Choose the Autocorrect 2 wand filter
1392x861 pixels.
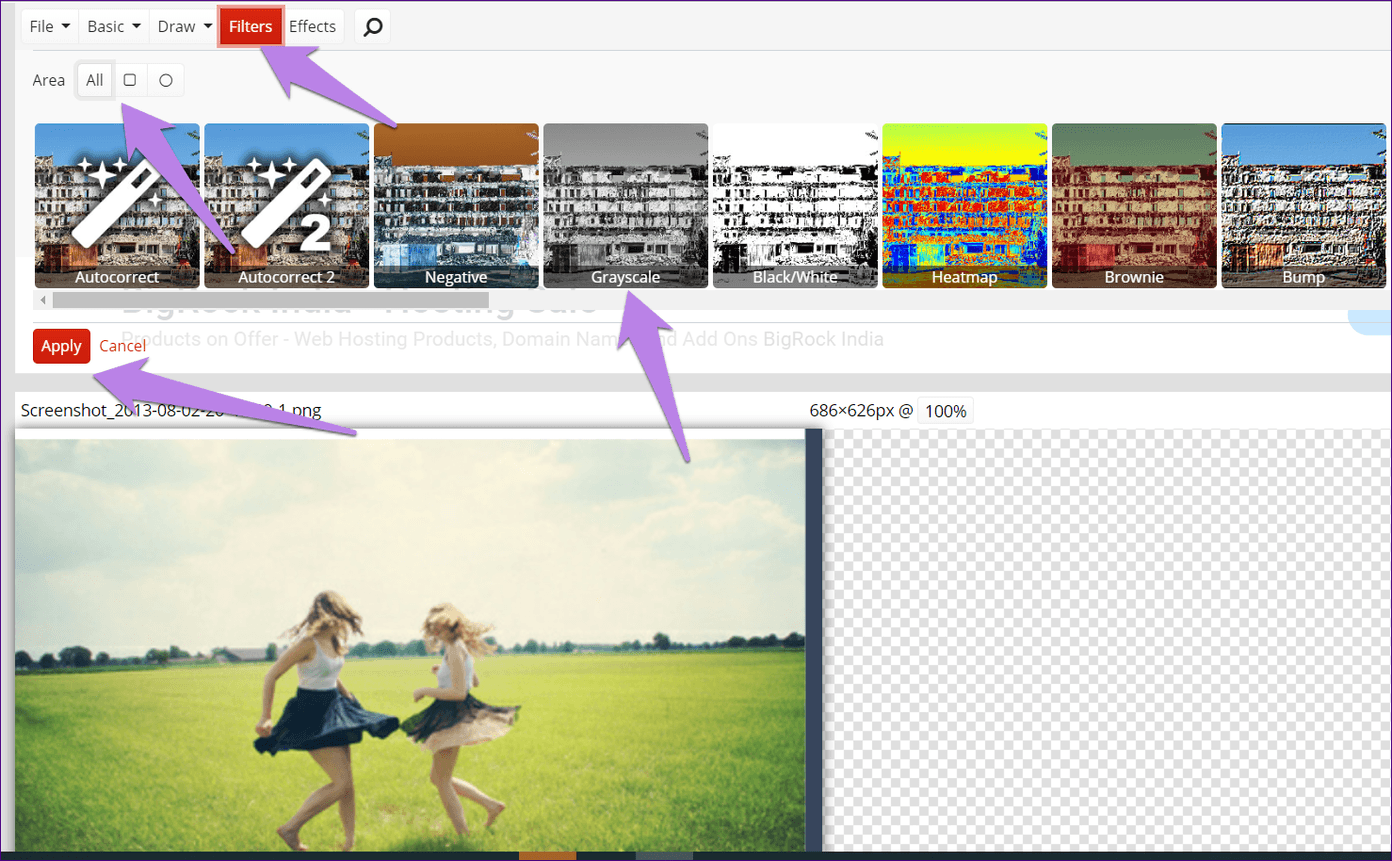click(287, 206)
